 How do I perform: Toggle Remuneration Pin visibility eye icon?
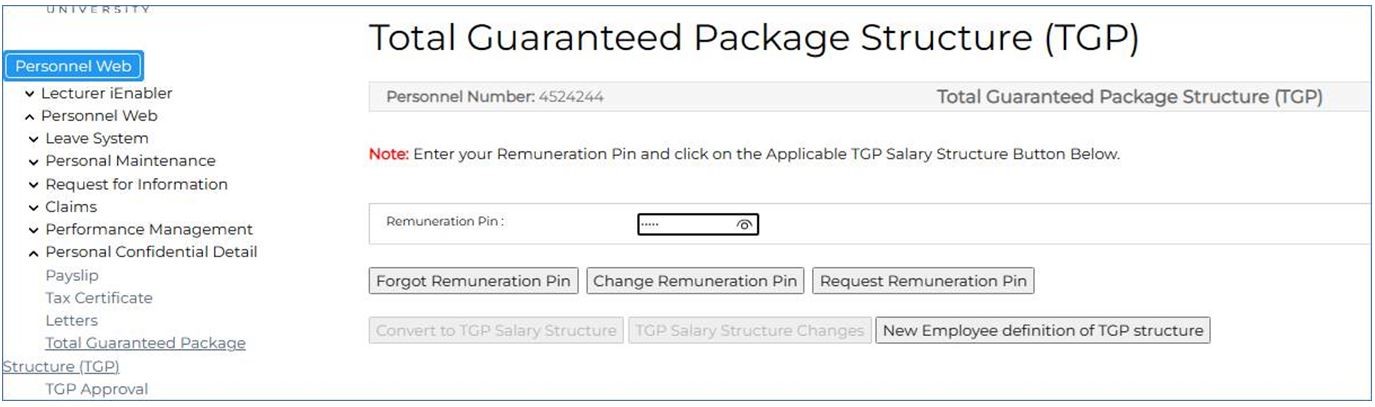point(743,225)
